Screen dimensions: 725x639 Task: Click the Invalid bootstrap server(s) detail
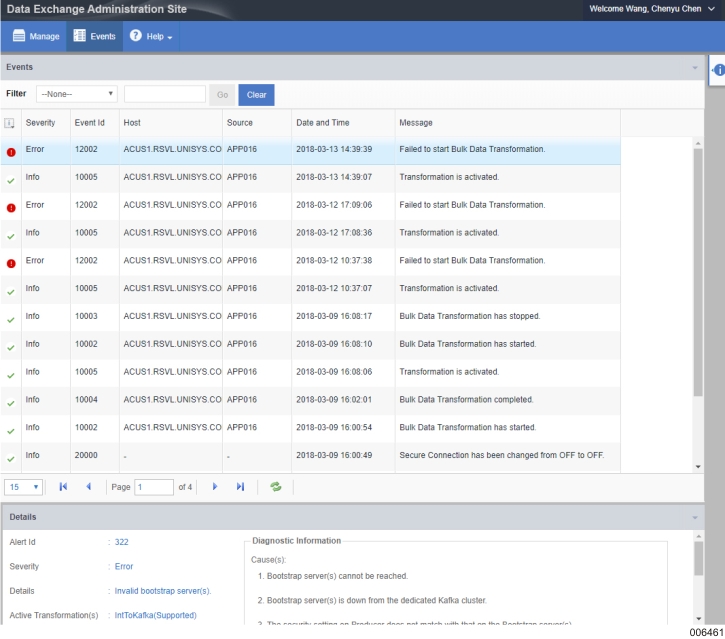[163, 591]
